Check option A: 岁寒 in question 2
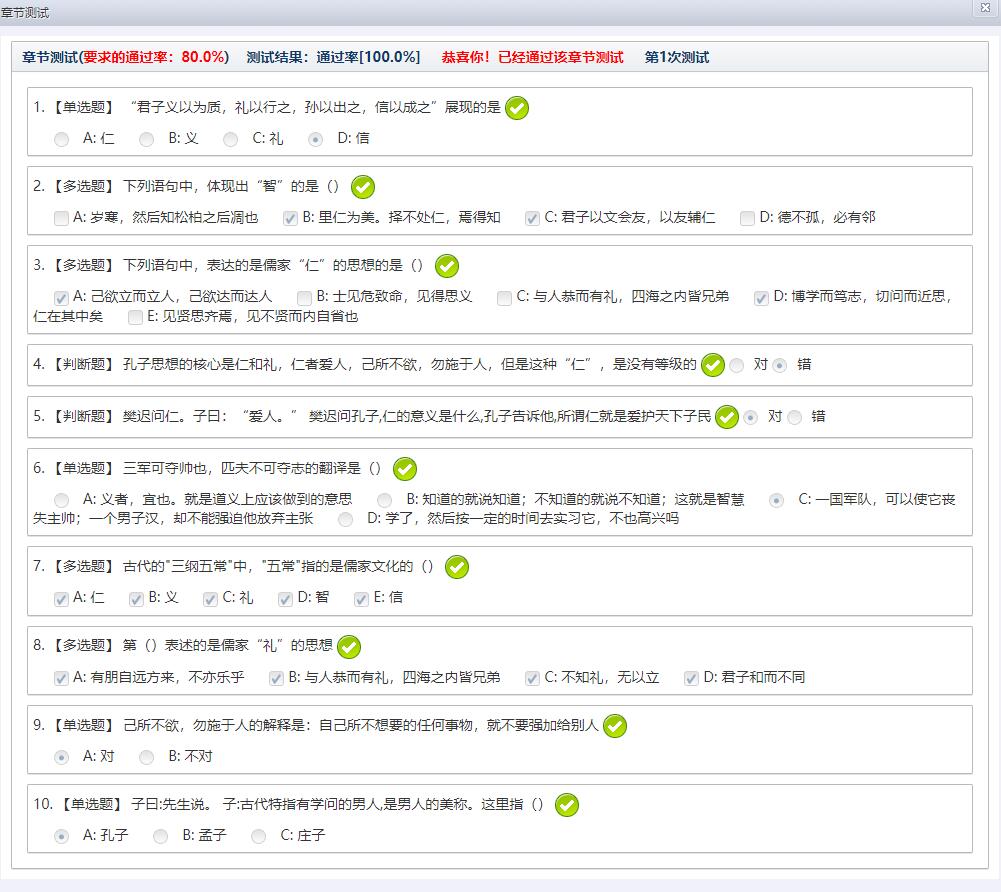Image resolution: width=1001 pixels, height=892 pixels. pos(62,218)
